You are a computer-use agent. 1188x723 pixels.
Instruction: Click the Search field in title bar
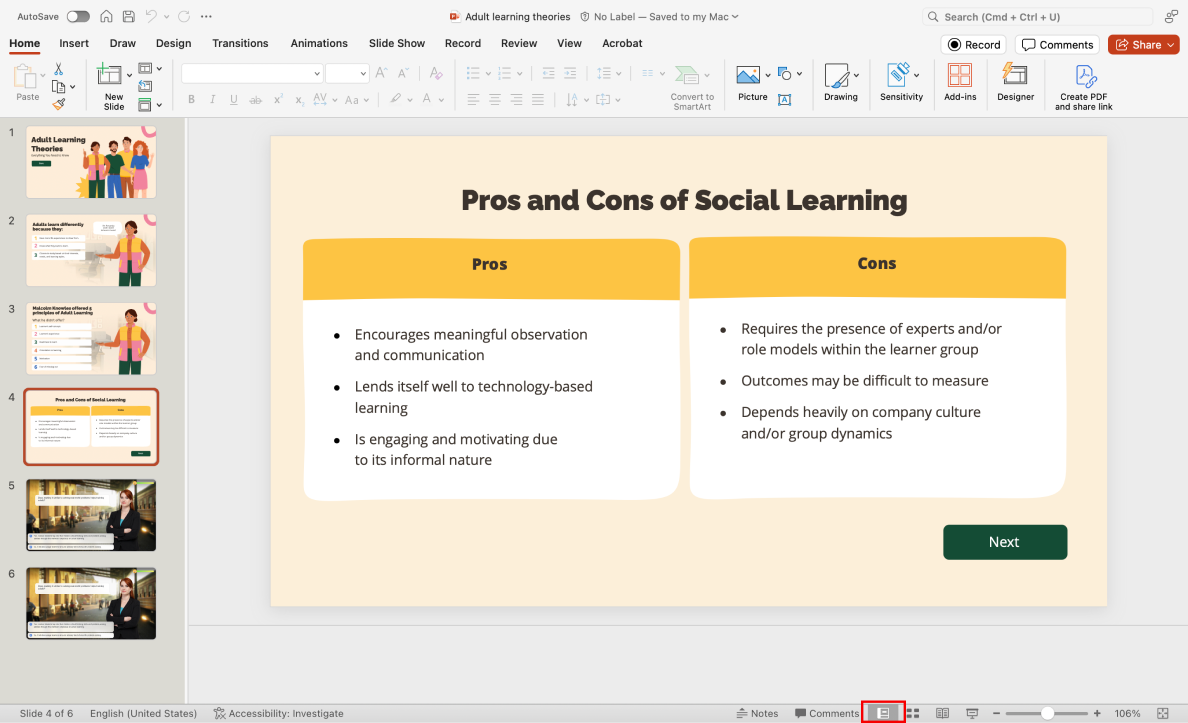(x=1037, y=17)
